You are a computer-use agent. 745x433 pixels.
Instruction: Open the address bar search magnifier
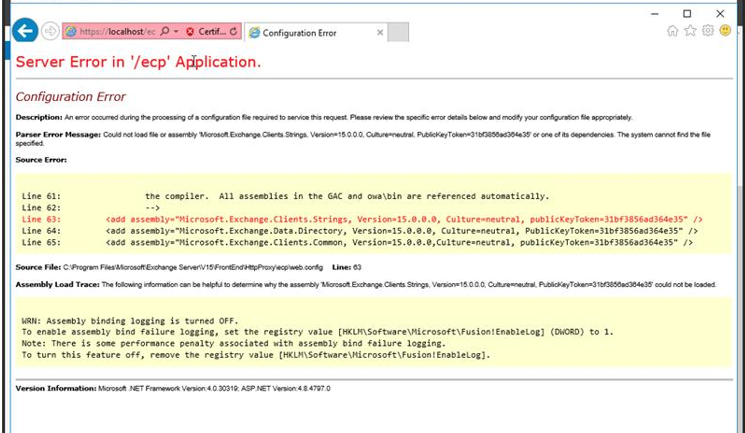click(x=165, y=31)
